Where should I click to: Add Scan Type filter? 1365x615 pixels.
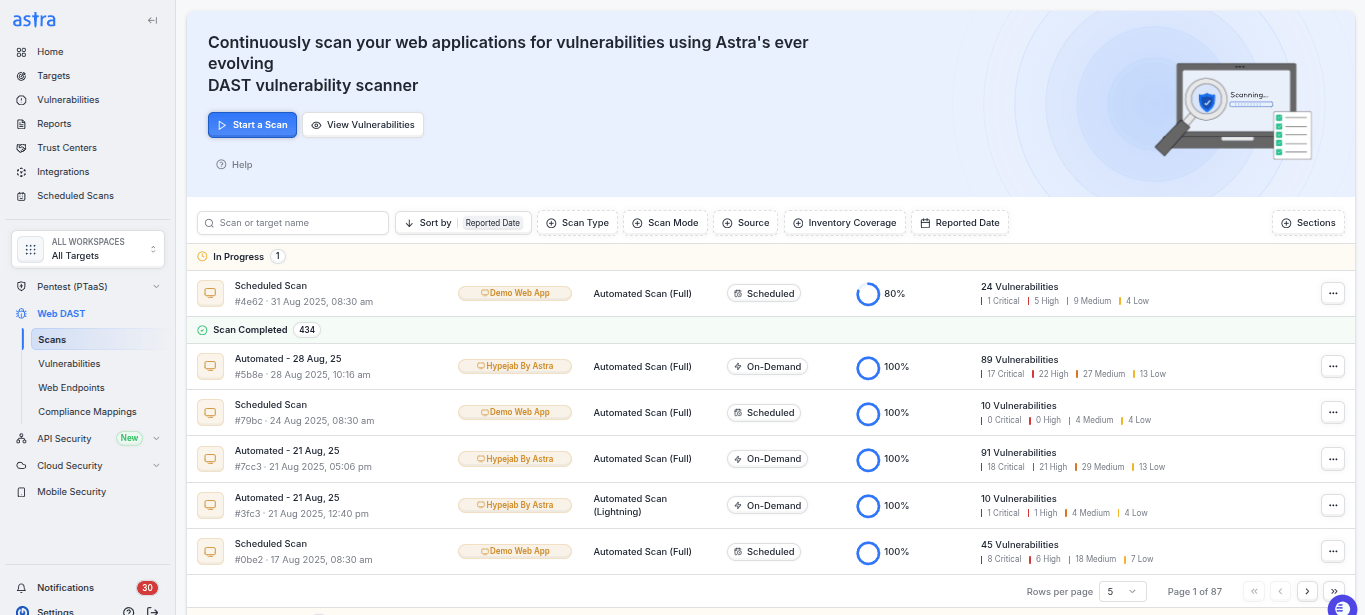click(577, 223)
